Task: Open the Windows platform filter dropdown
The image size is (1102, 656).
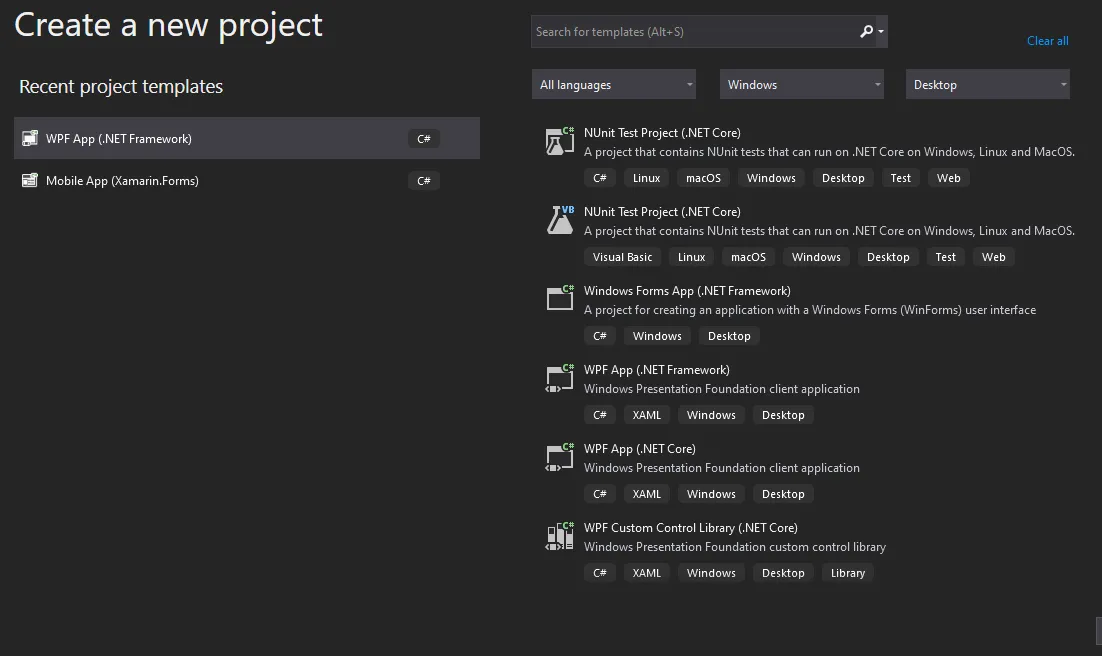Action: tap(801, 84)
